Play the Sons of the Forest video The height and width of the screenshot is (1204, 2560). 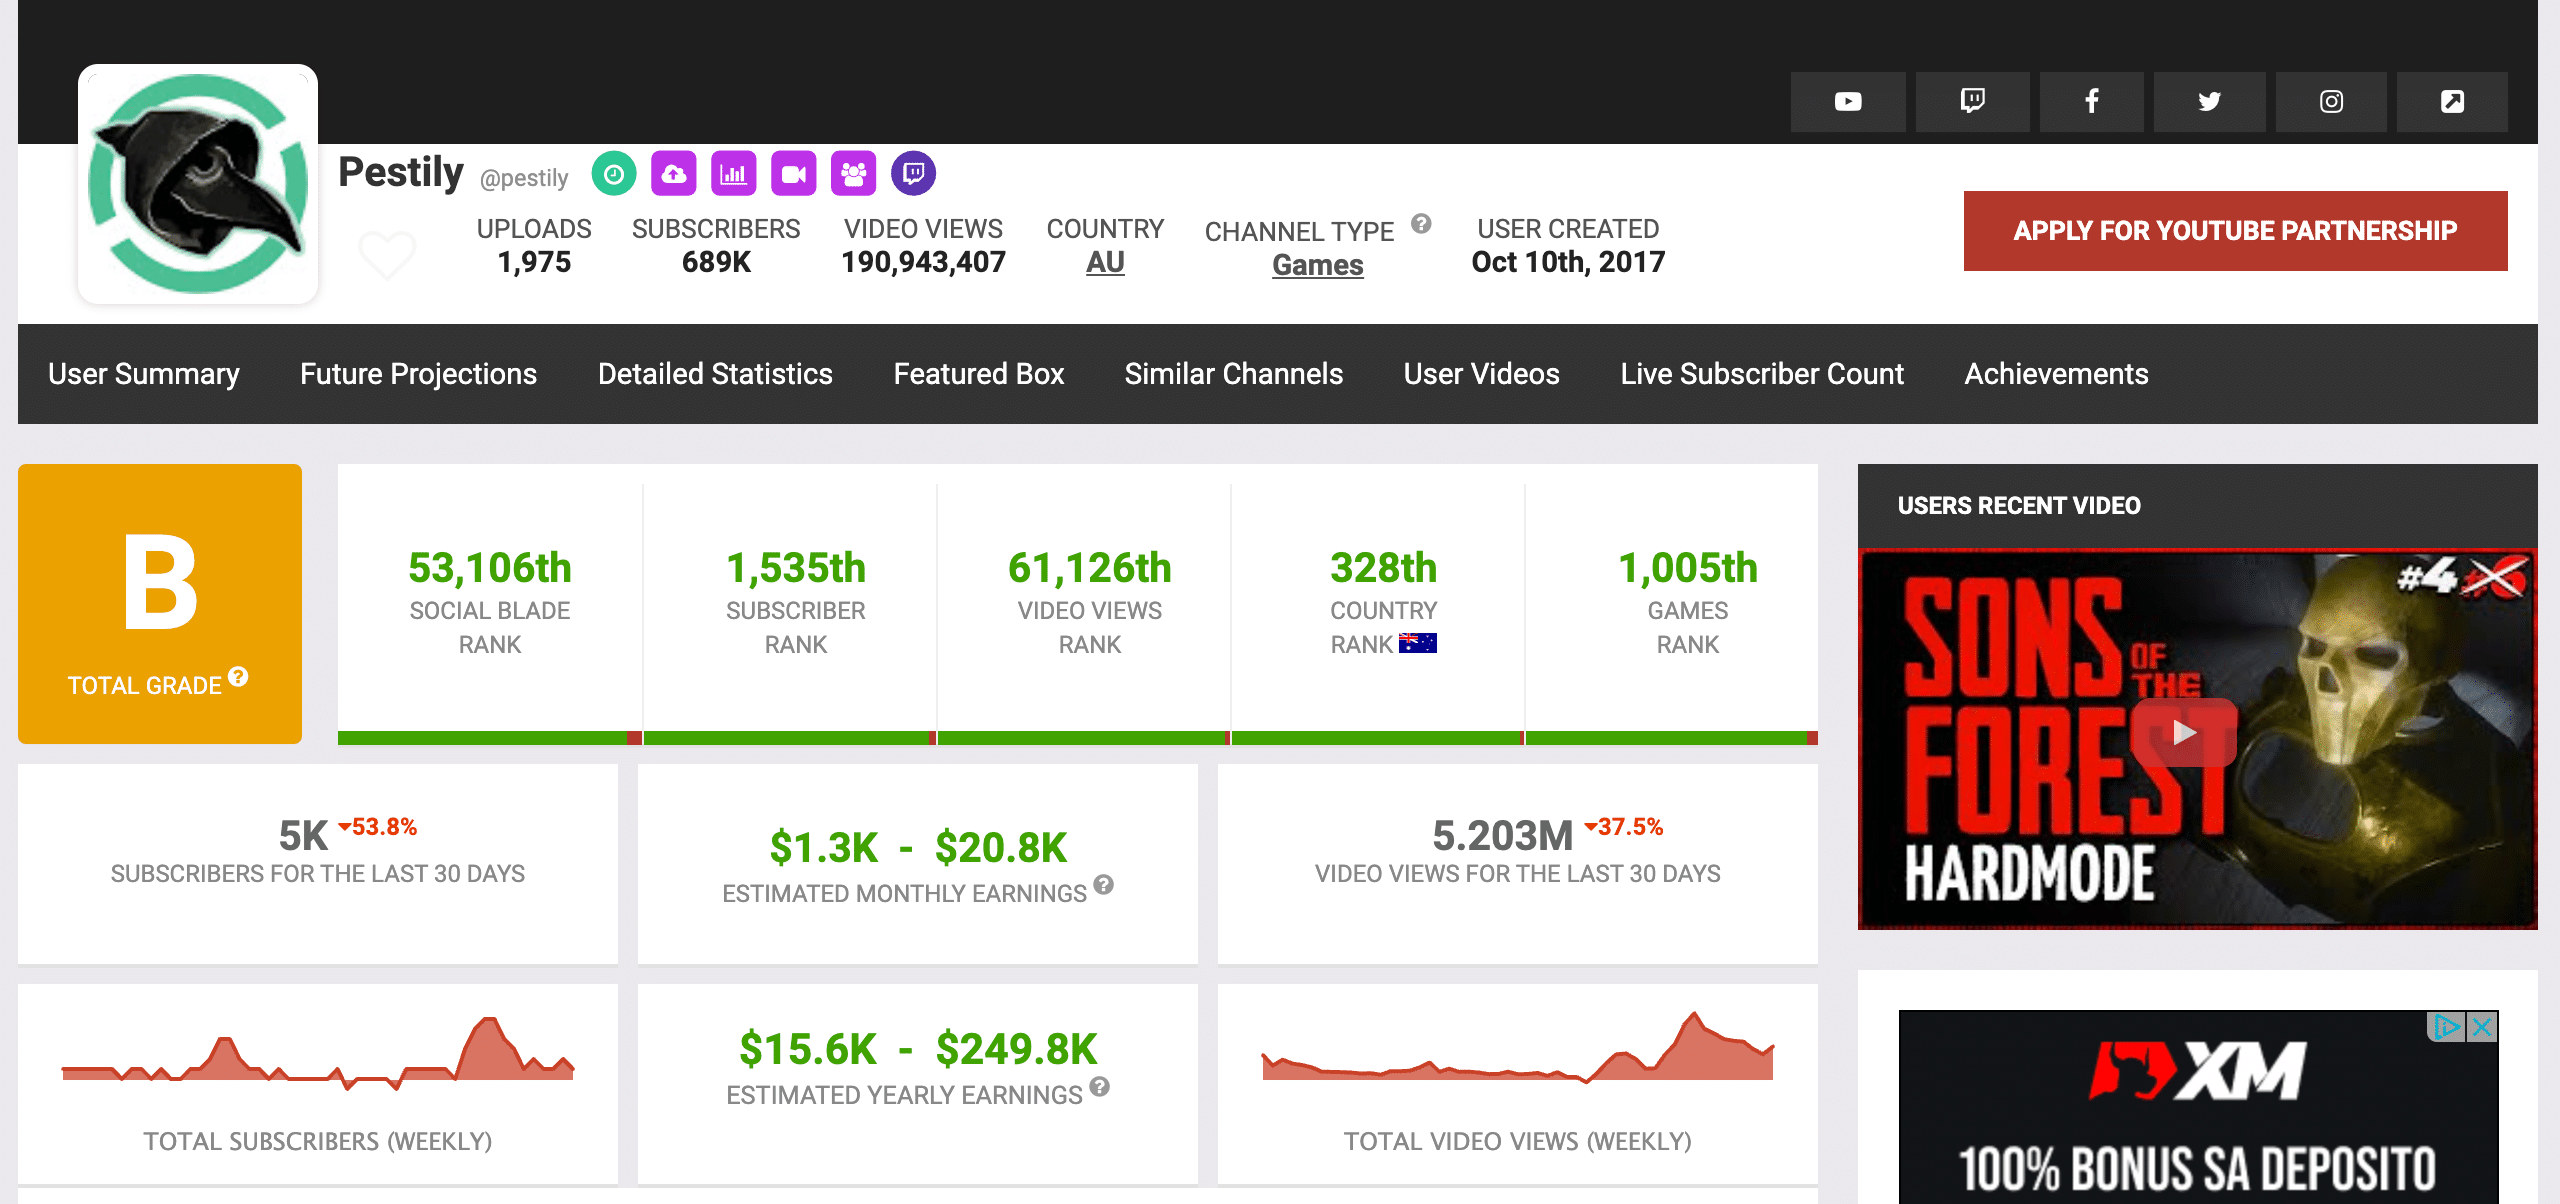2184,732
